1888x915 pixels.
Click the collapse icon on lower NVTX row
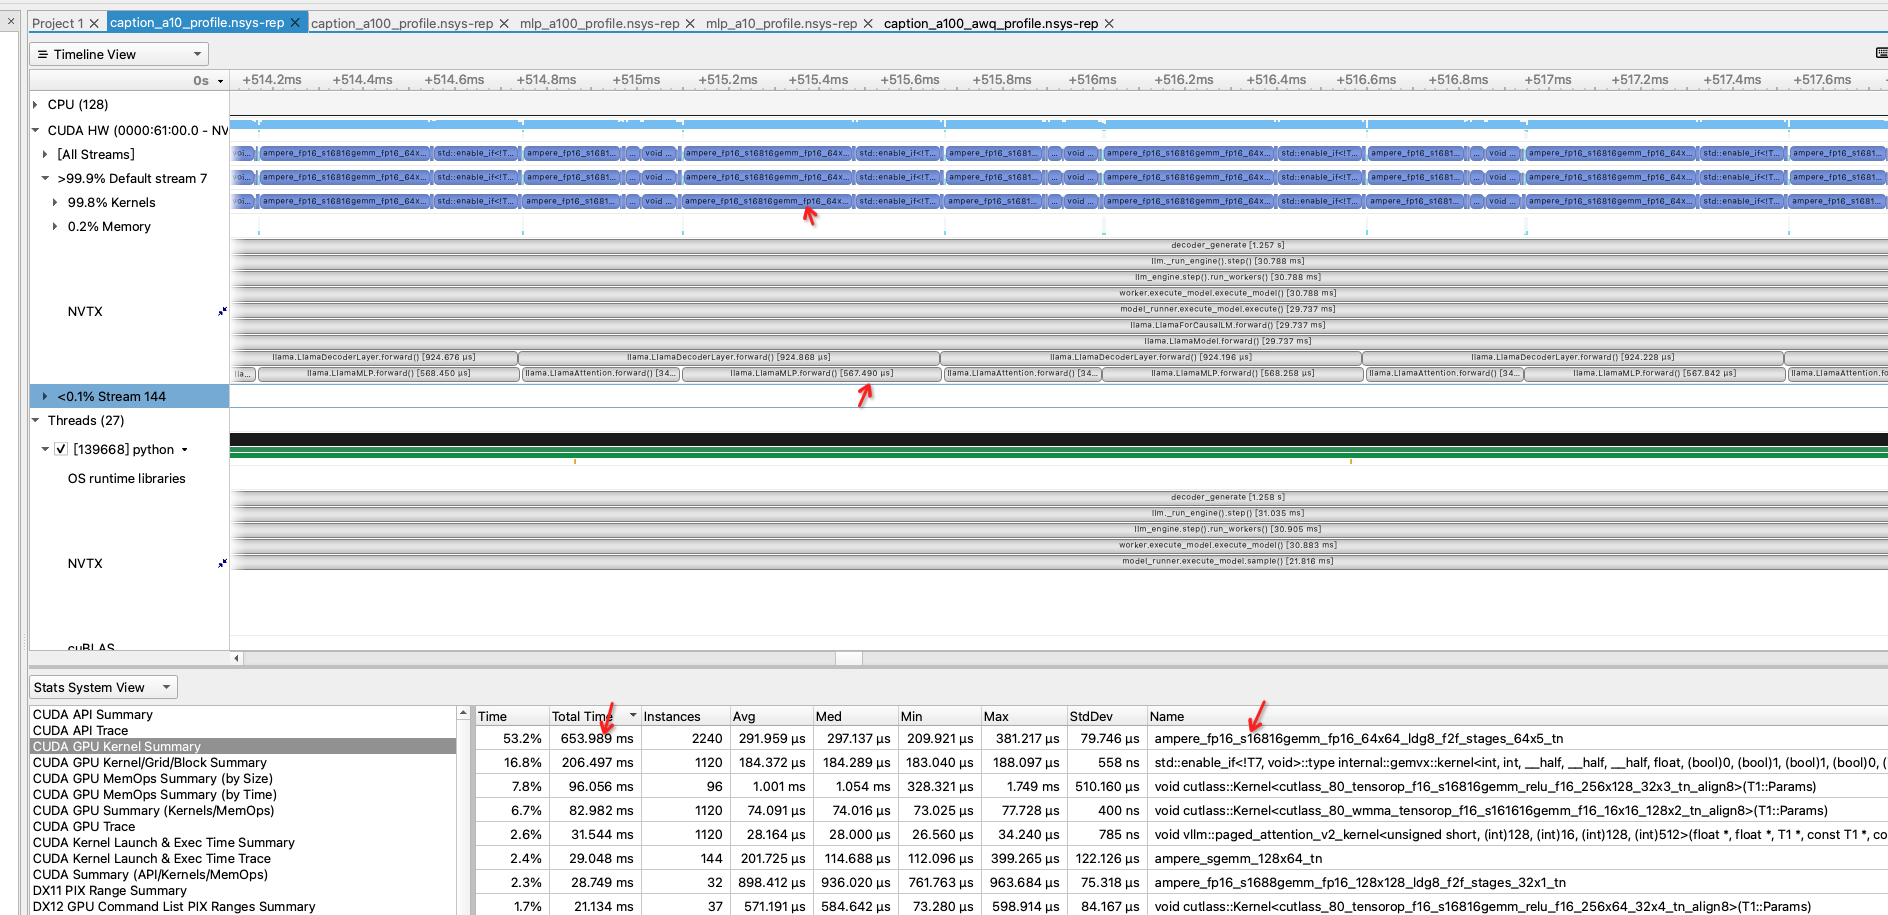(x=222, y=563)
